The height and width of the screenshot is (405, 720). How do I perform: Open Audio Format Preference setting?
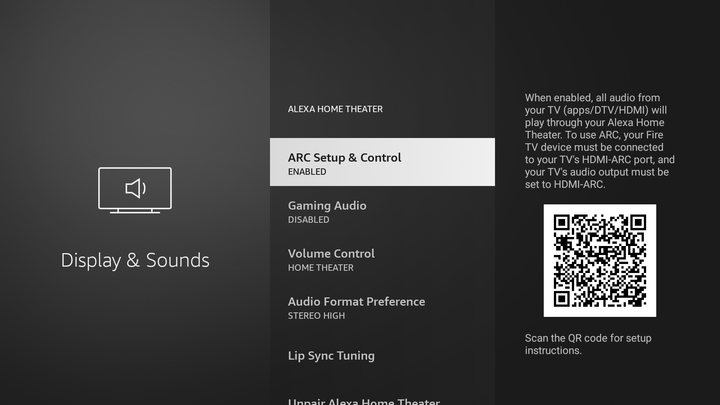(x=382, y=307)
